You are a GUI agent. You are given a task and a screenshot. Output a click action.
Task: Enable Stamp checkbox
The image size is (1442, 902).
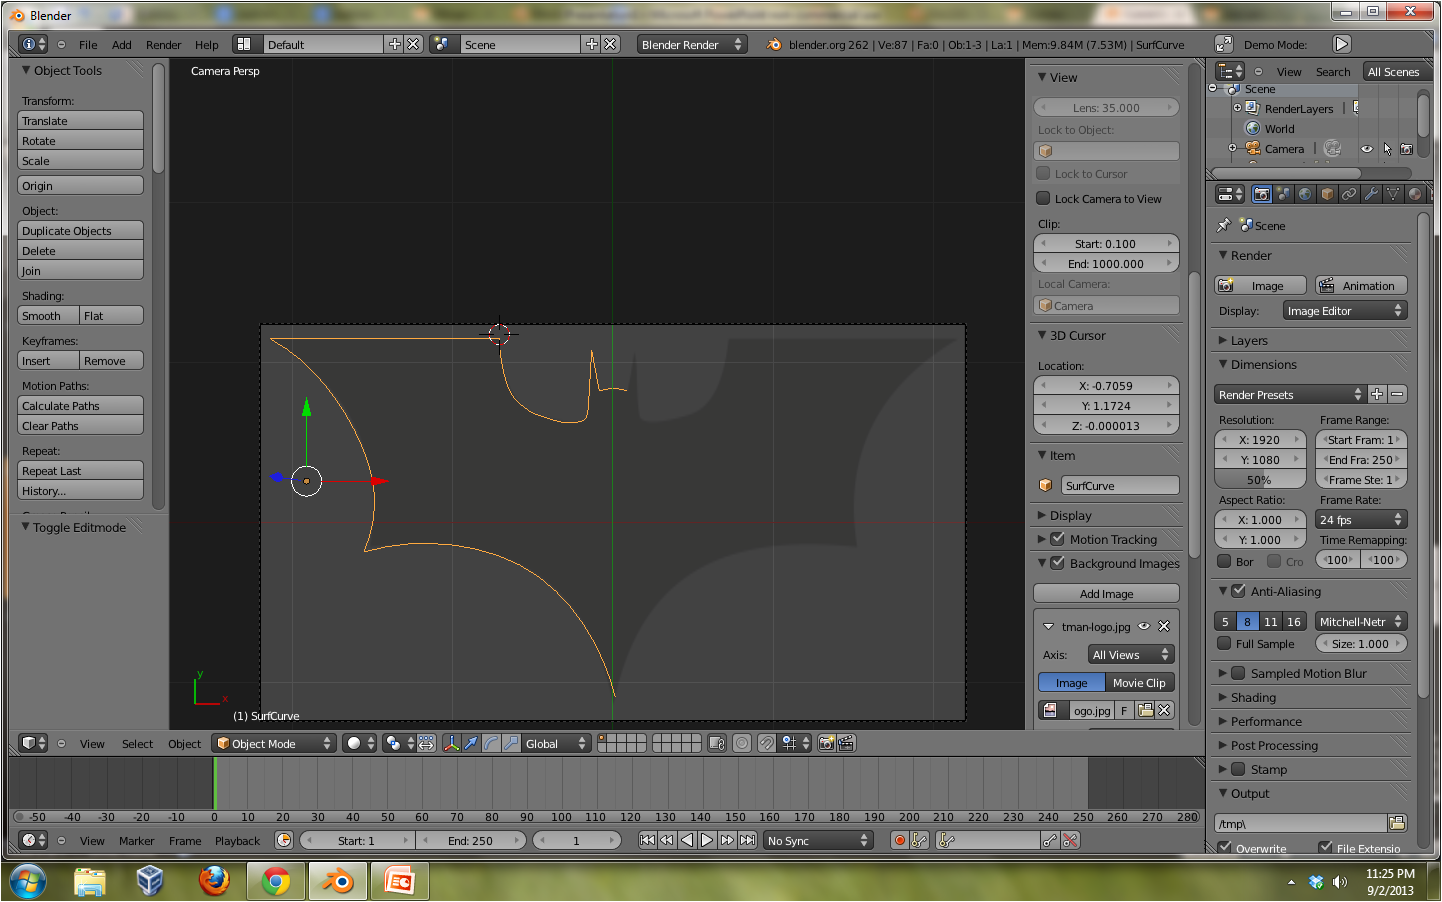1238,769
